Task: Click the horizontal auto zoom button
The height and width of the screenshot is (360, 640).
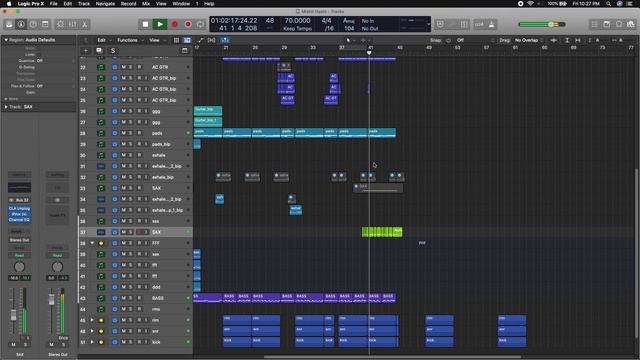Action: point(578,40)
